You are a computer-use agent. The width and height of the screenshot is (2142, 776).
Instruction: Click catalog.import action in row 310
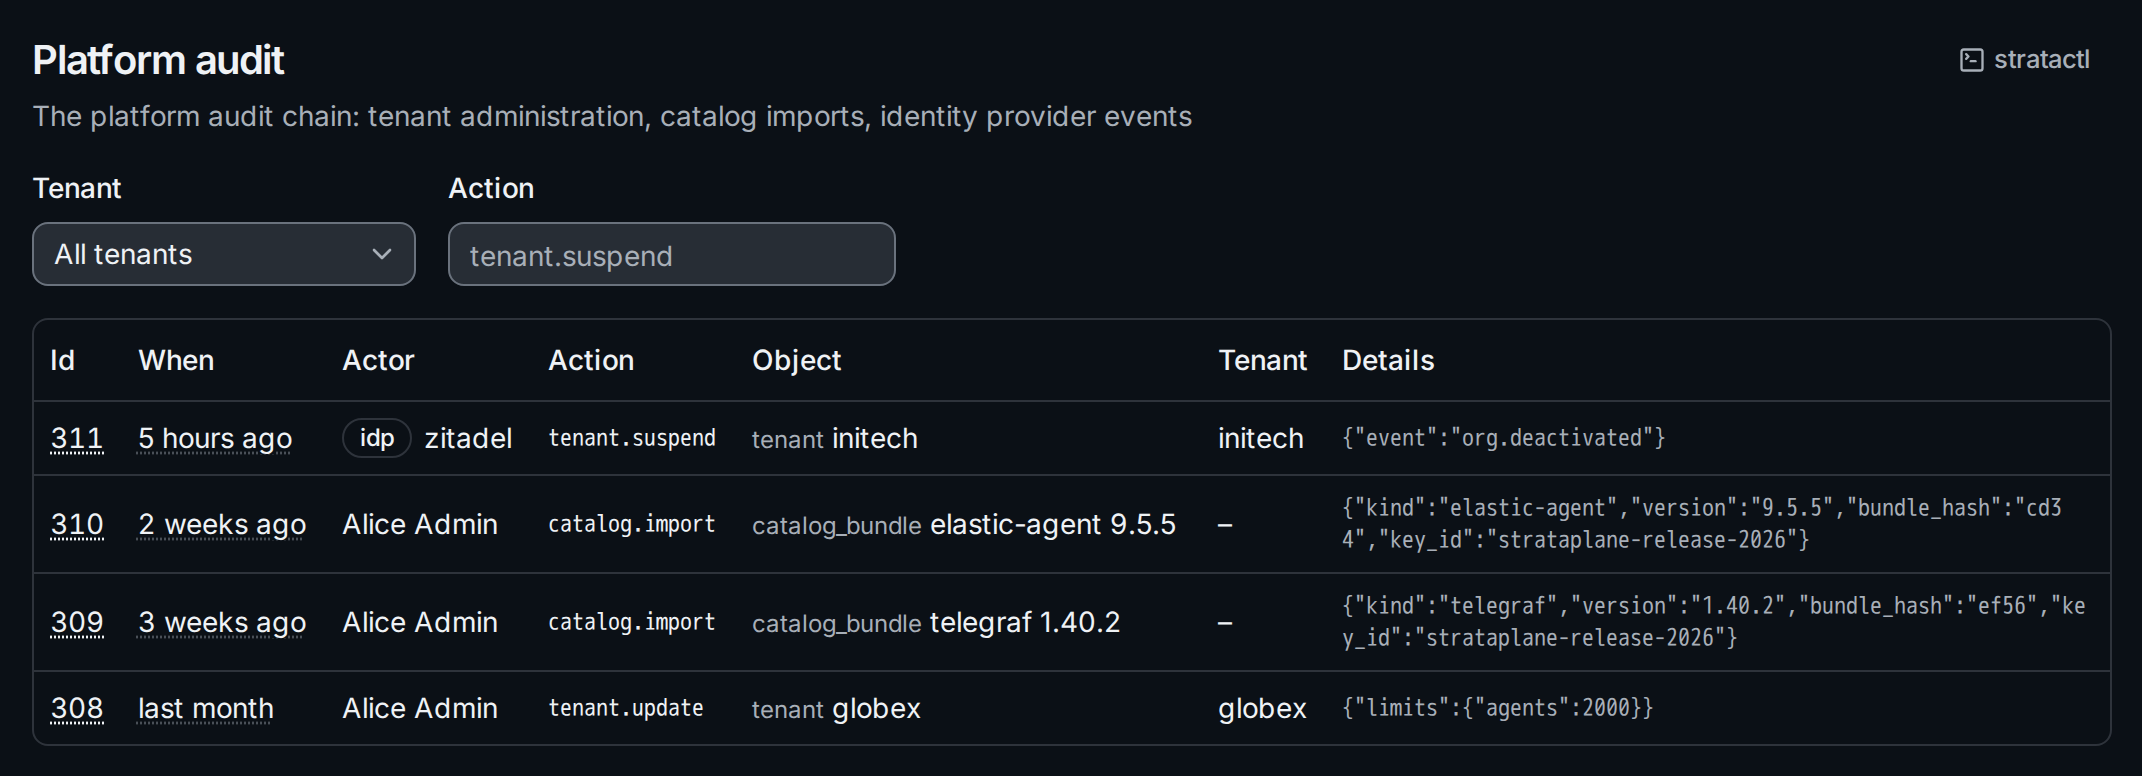pos(632,524)
